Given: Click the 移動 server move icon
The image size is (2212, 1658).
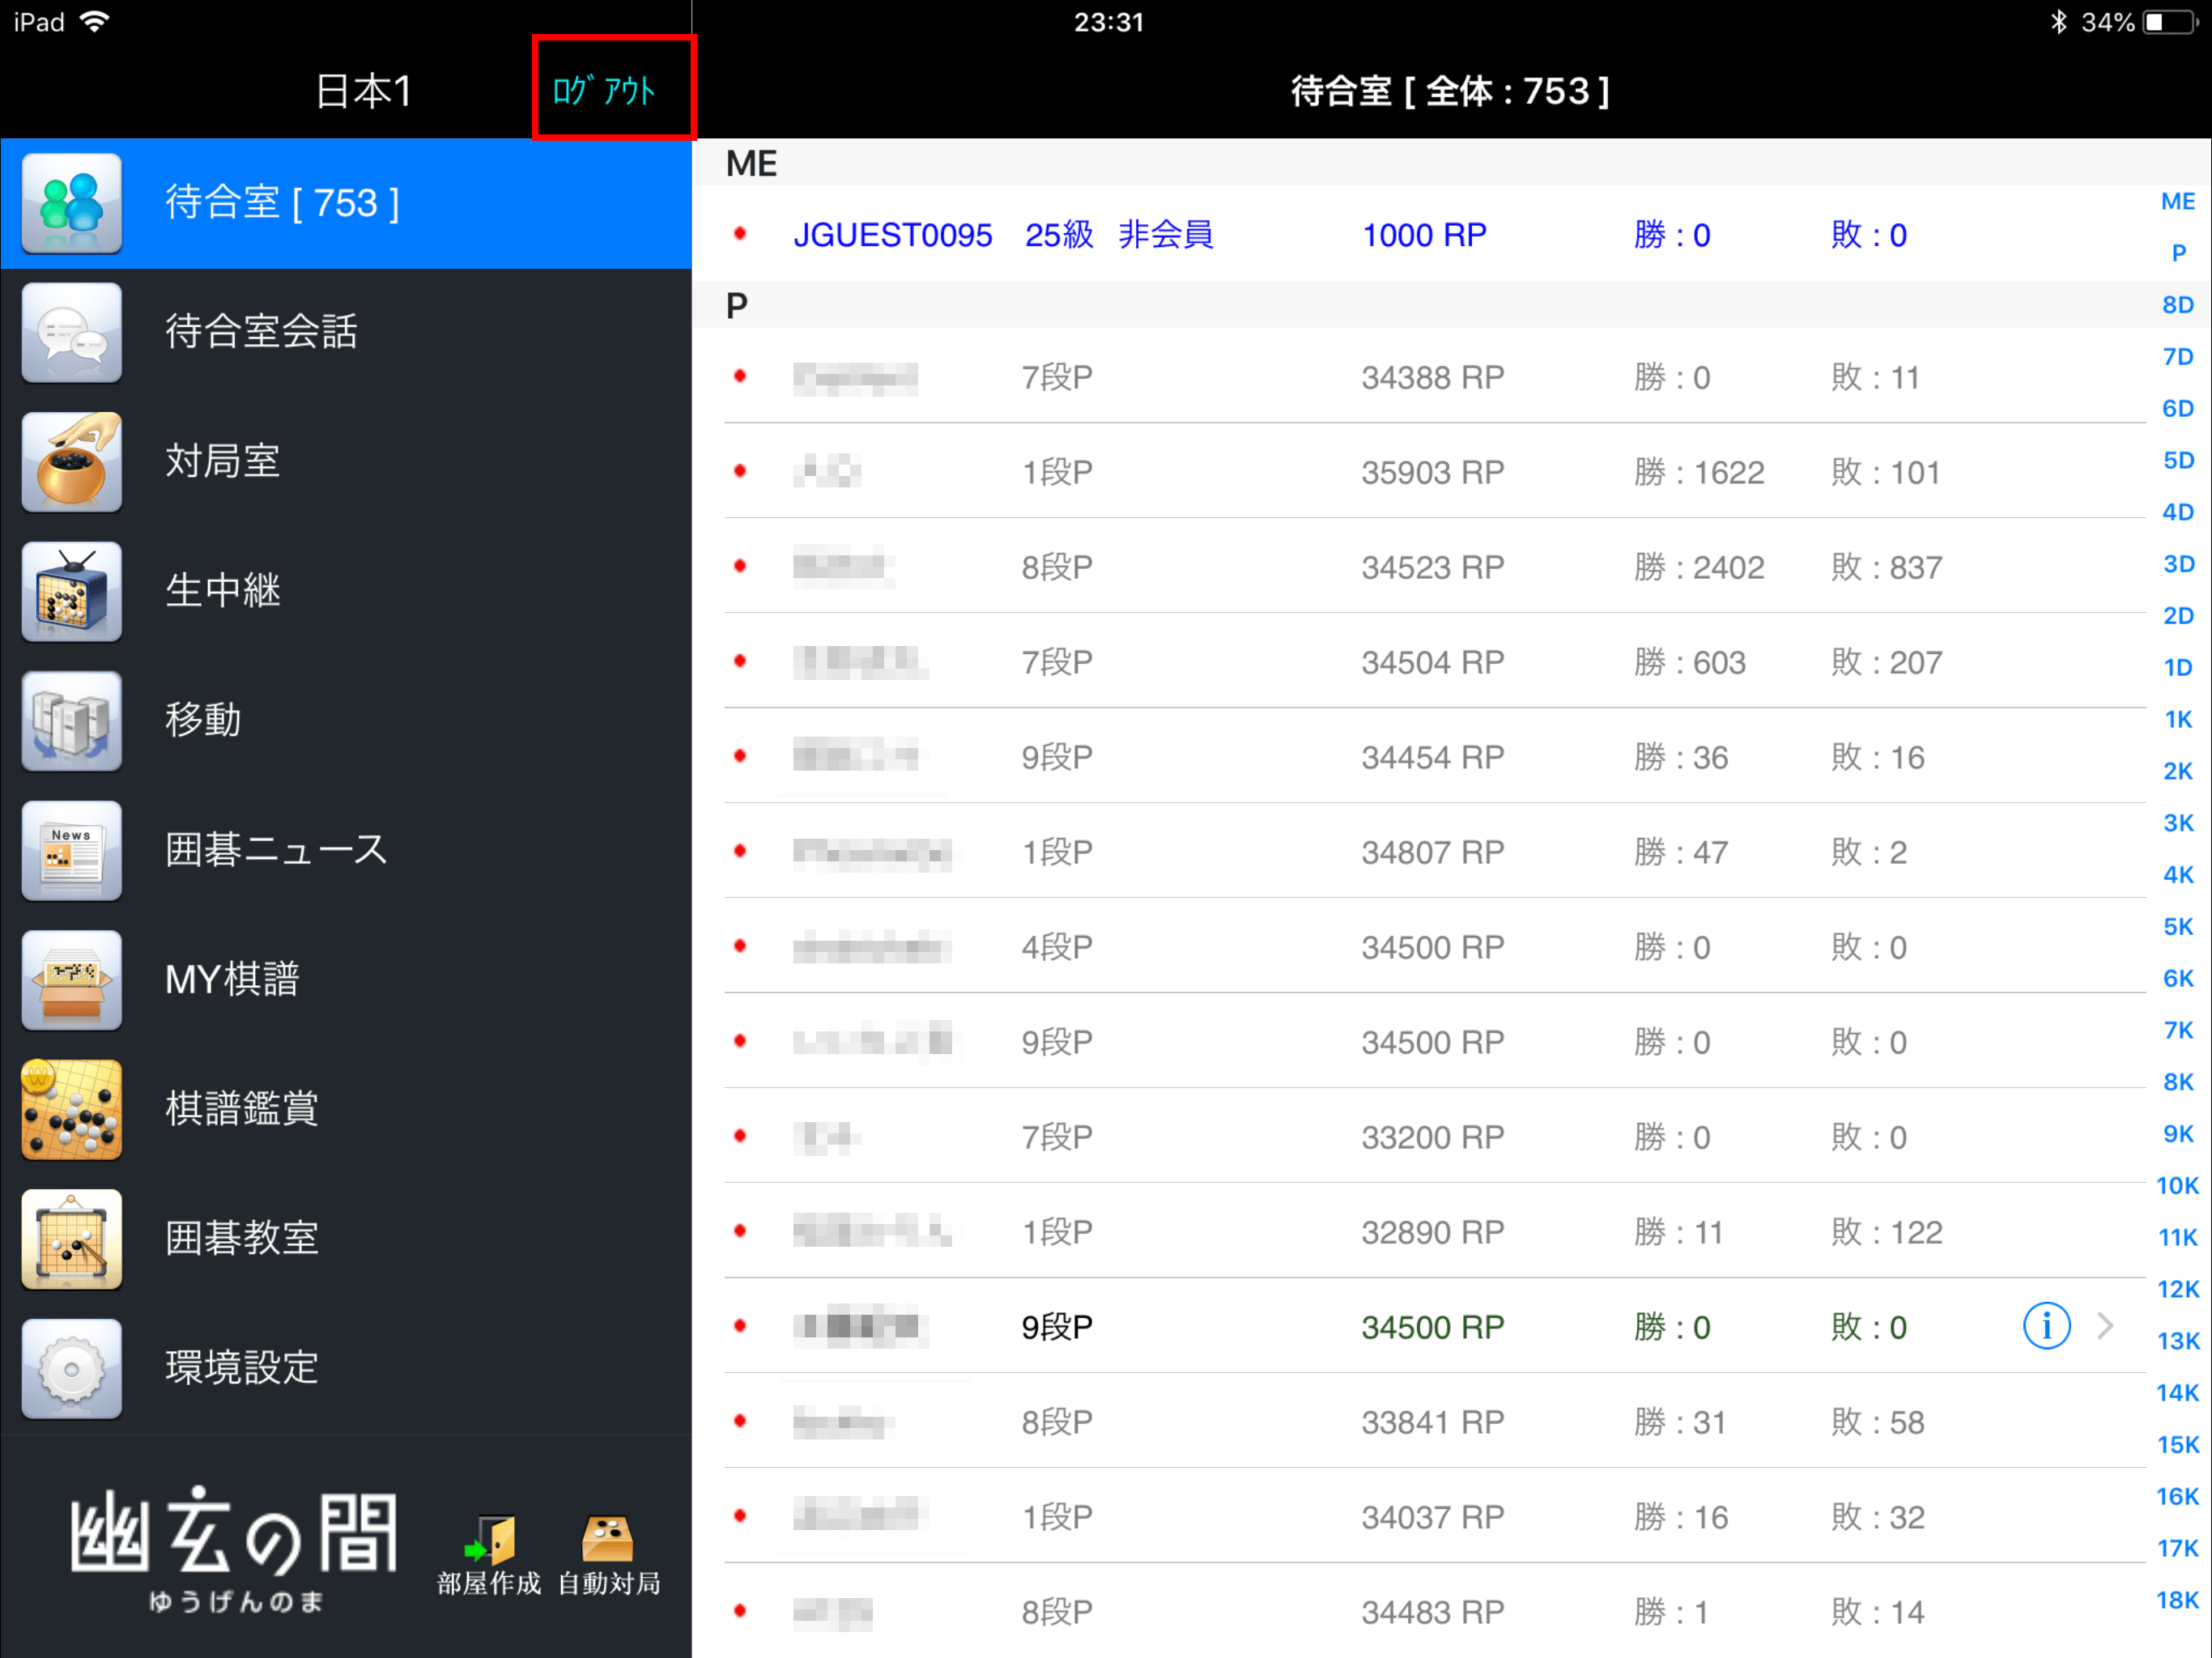Looking at the screenshot, I should pos(72,720).
